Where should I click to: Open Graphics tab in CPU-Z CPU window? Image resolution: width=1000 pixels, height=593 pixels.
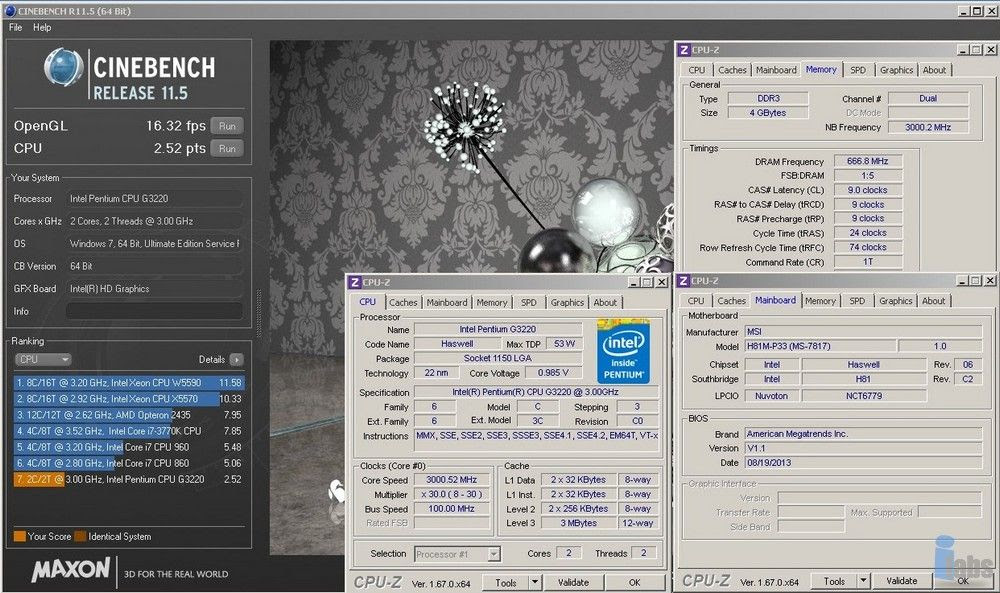point(567,303)
